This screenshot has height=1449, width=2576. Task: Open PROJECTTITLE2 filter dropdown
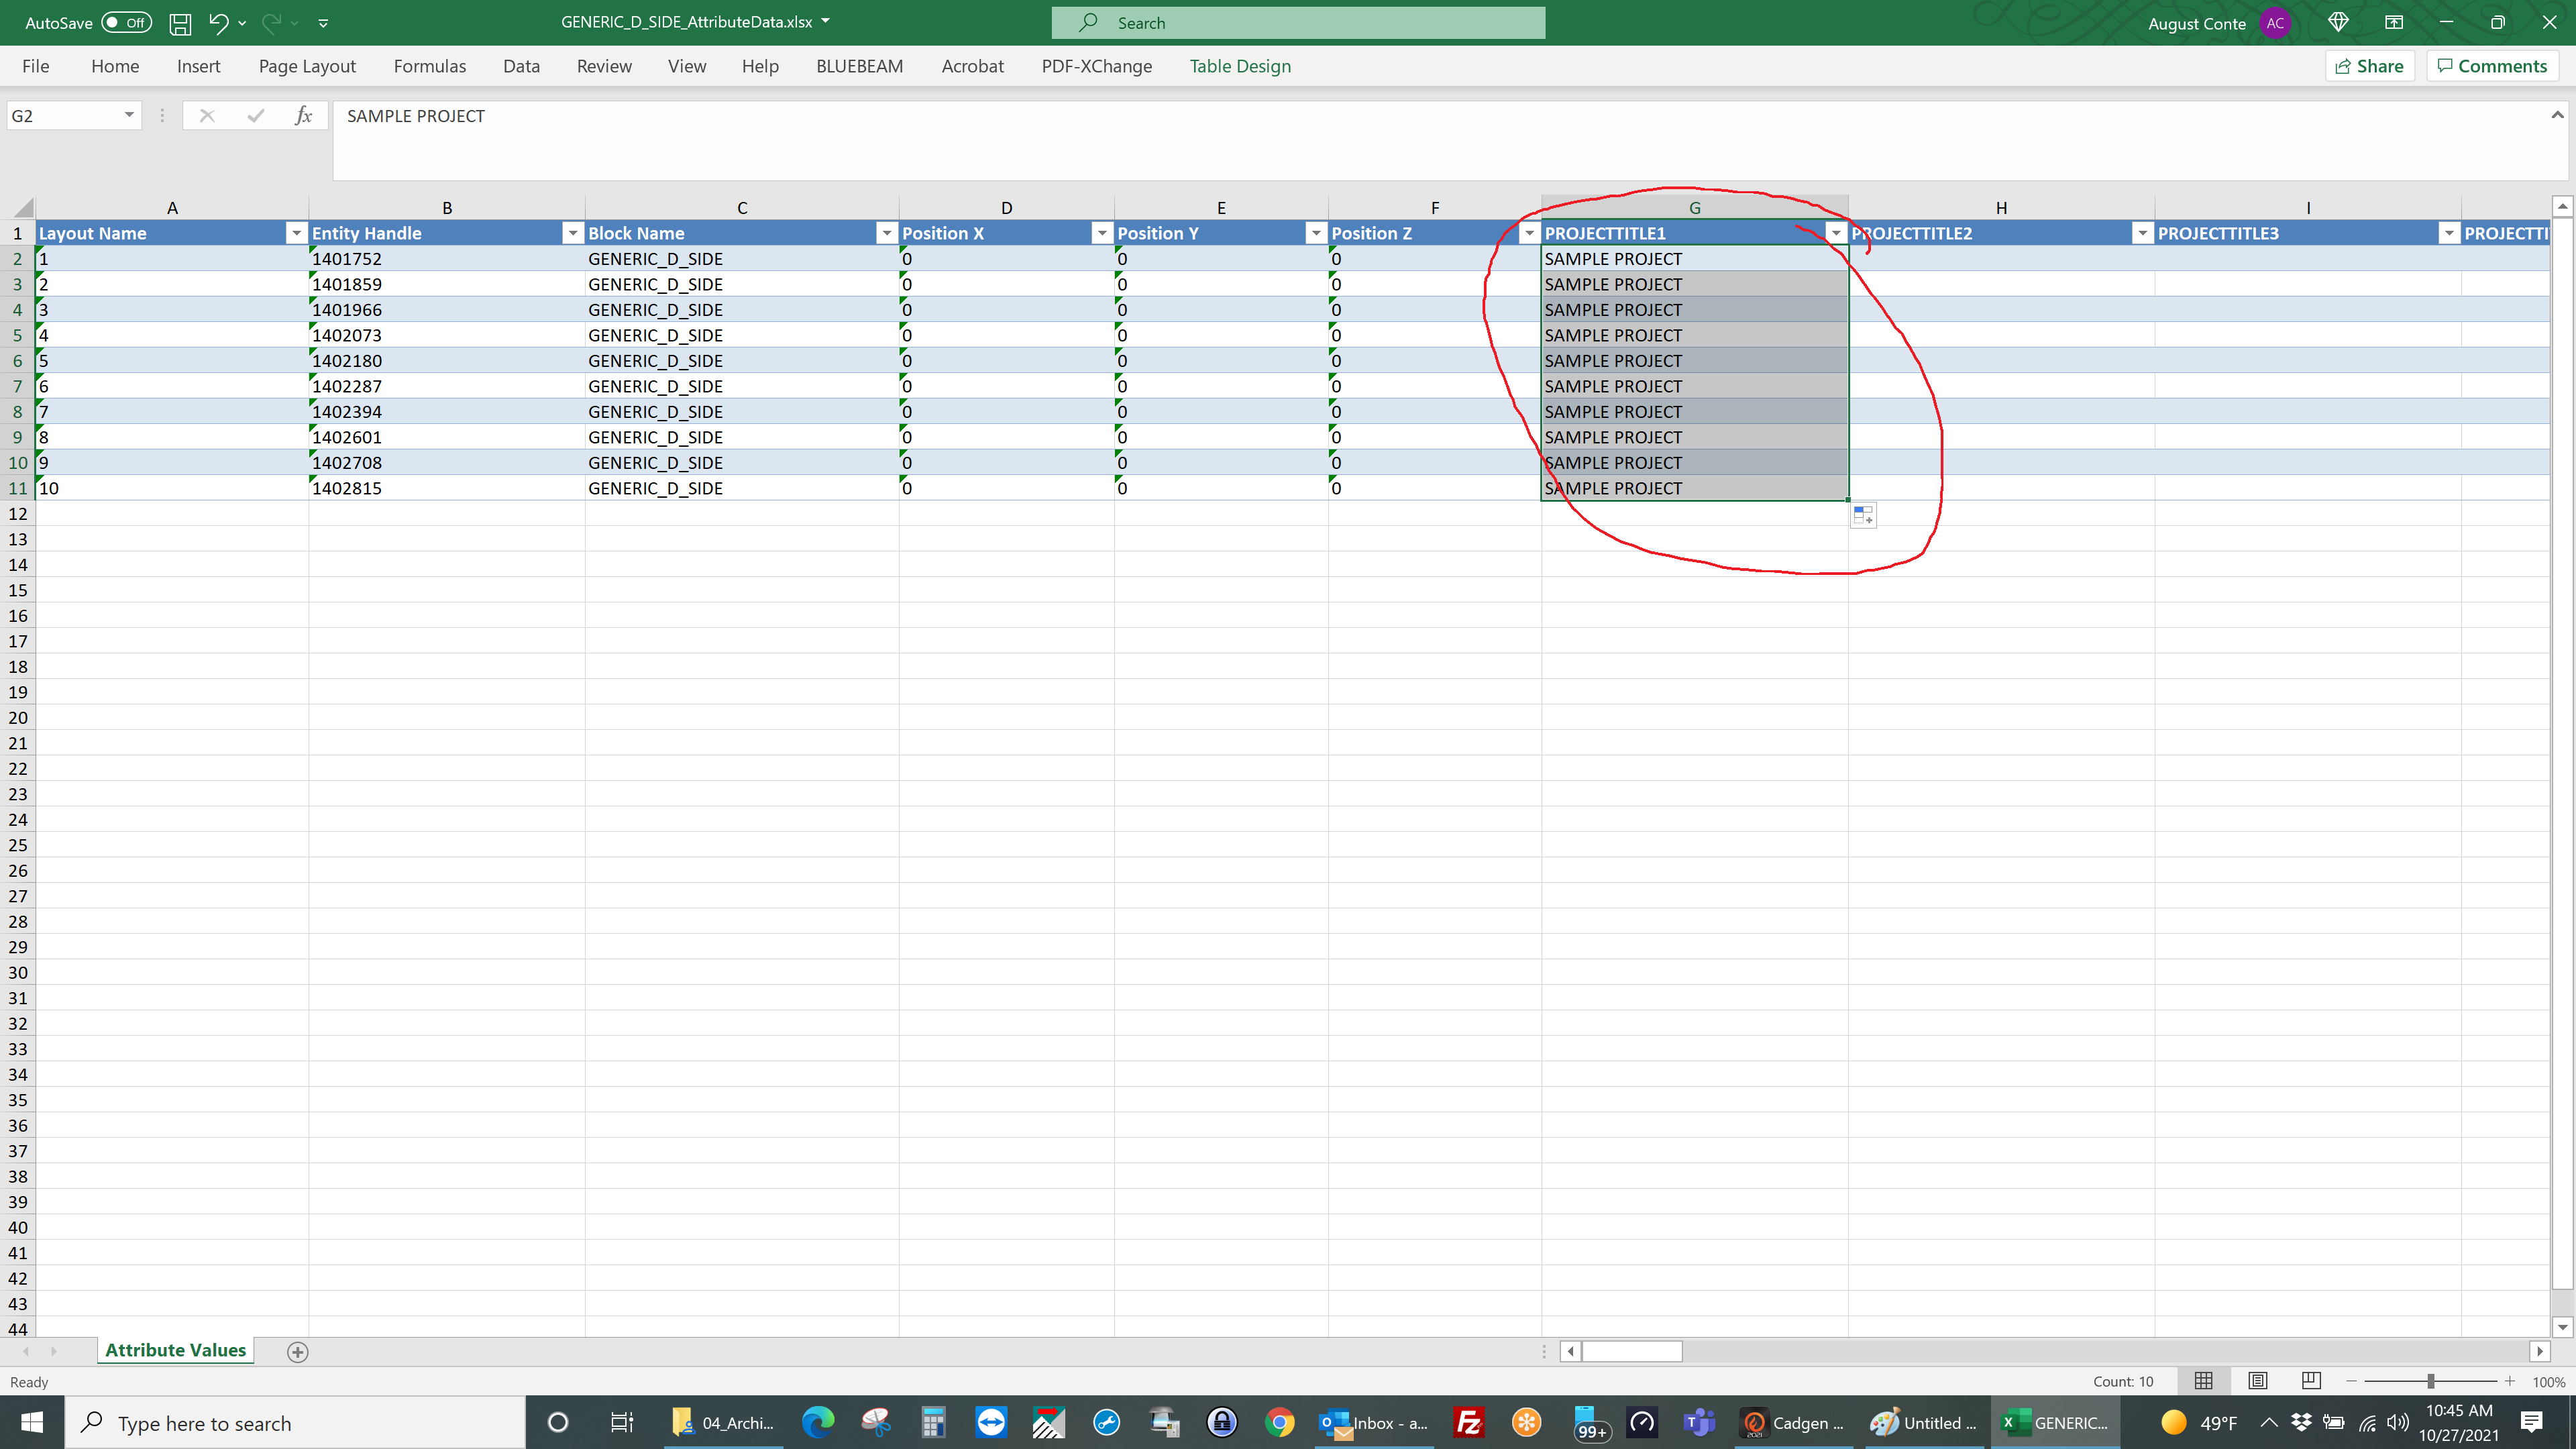(x=2142, y=233)
